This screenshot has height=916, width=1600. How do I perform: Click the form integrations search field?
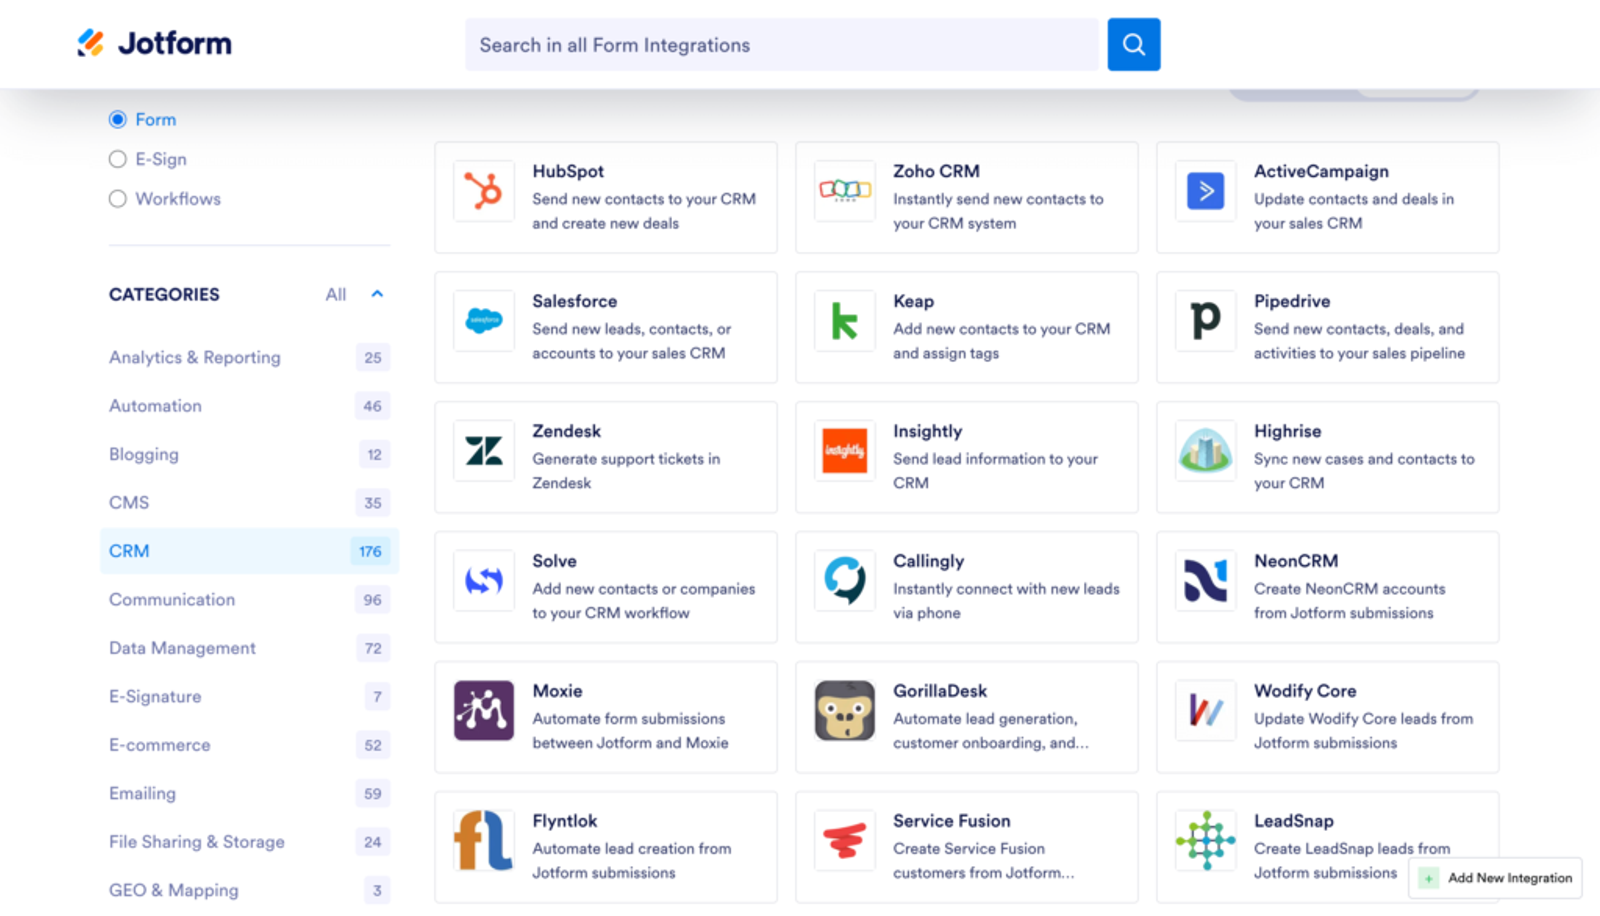pos(781,44)
